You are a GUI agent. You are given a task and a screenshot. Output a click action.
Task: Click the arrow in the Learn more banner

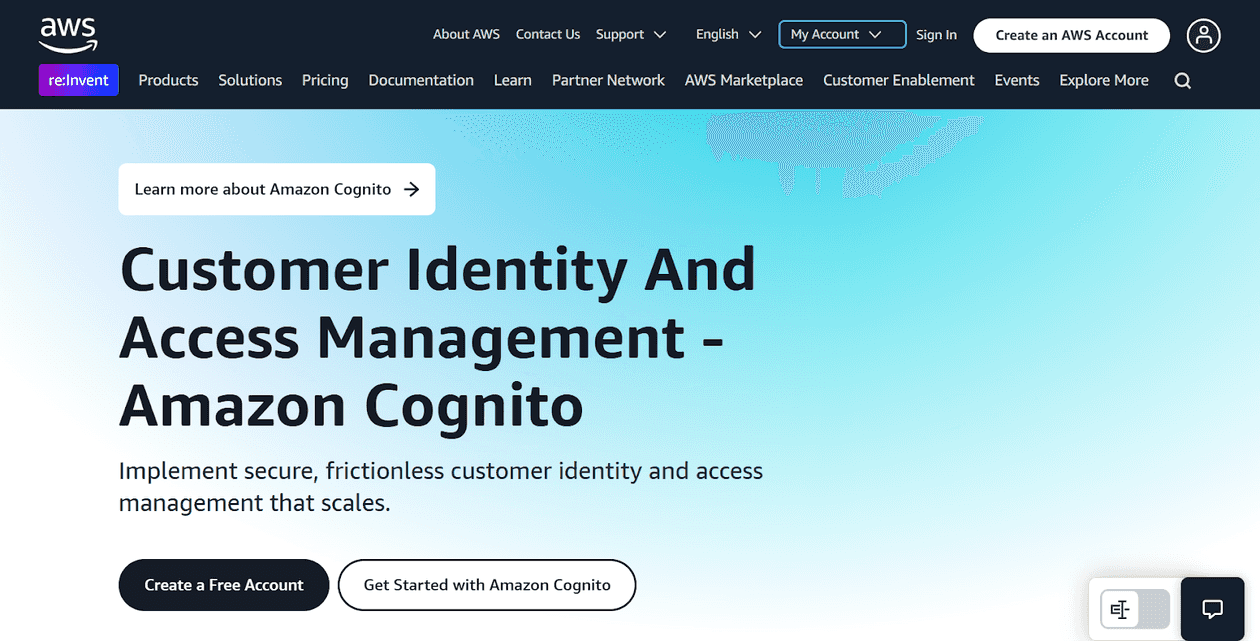(412, 189)
